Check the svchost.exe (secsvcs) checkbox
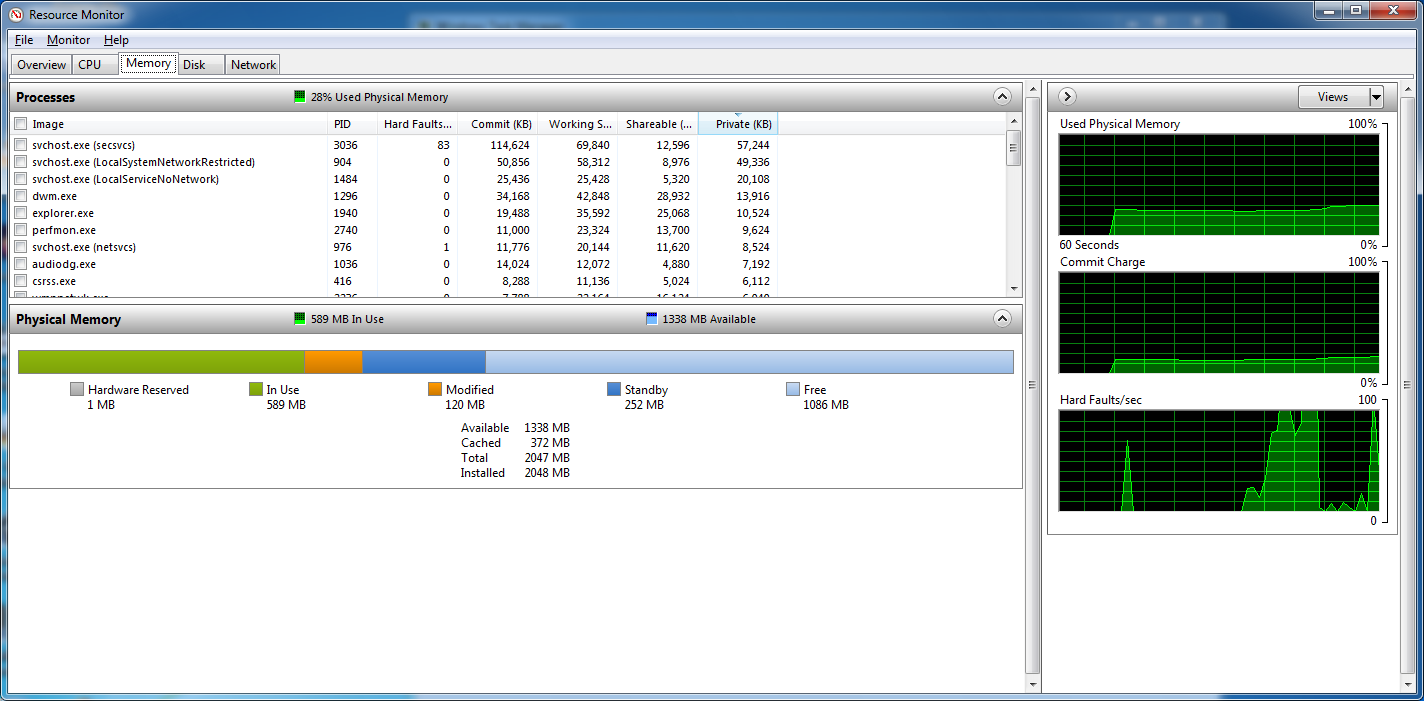 21,145
